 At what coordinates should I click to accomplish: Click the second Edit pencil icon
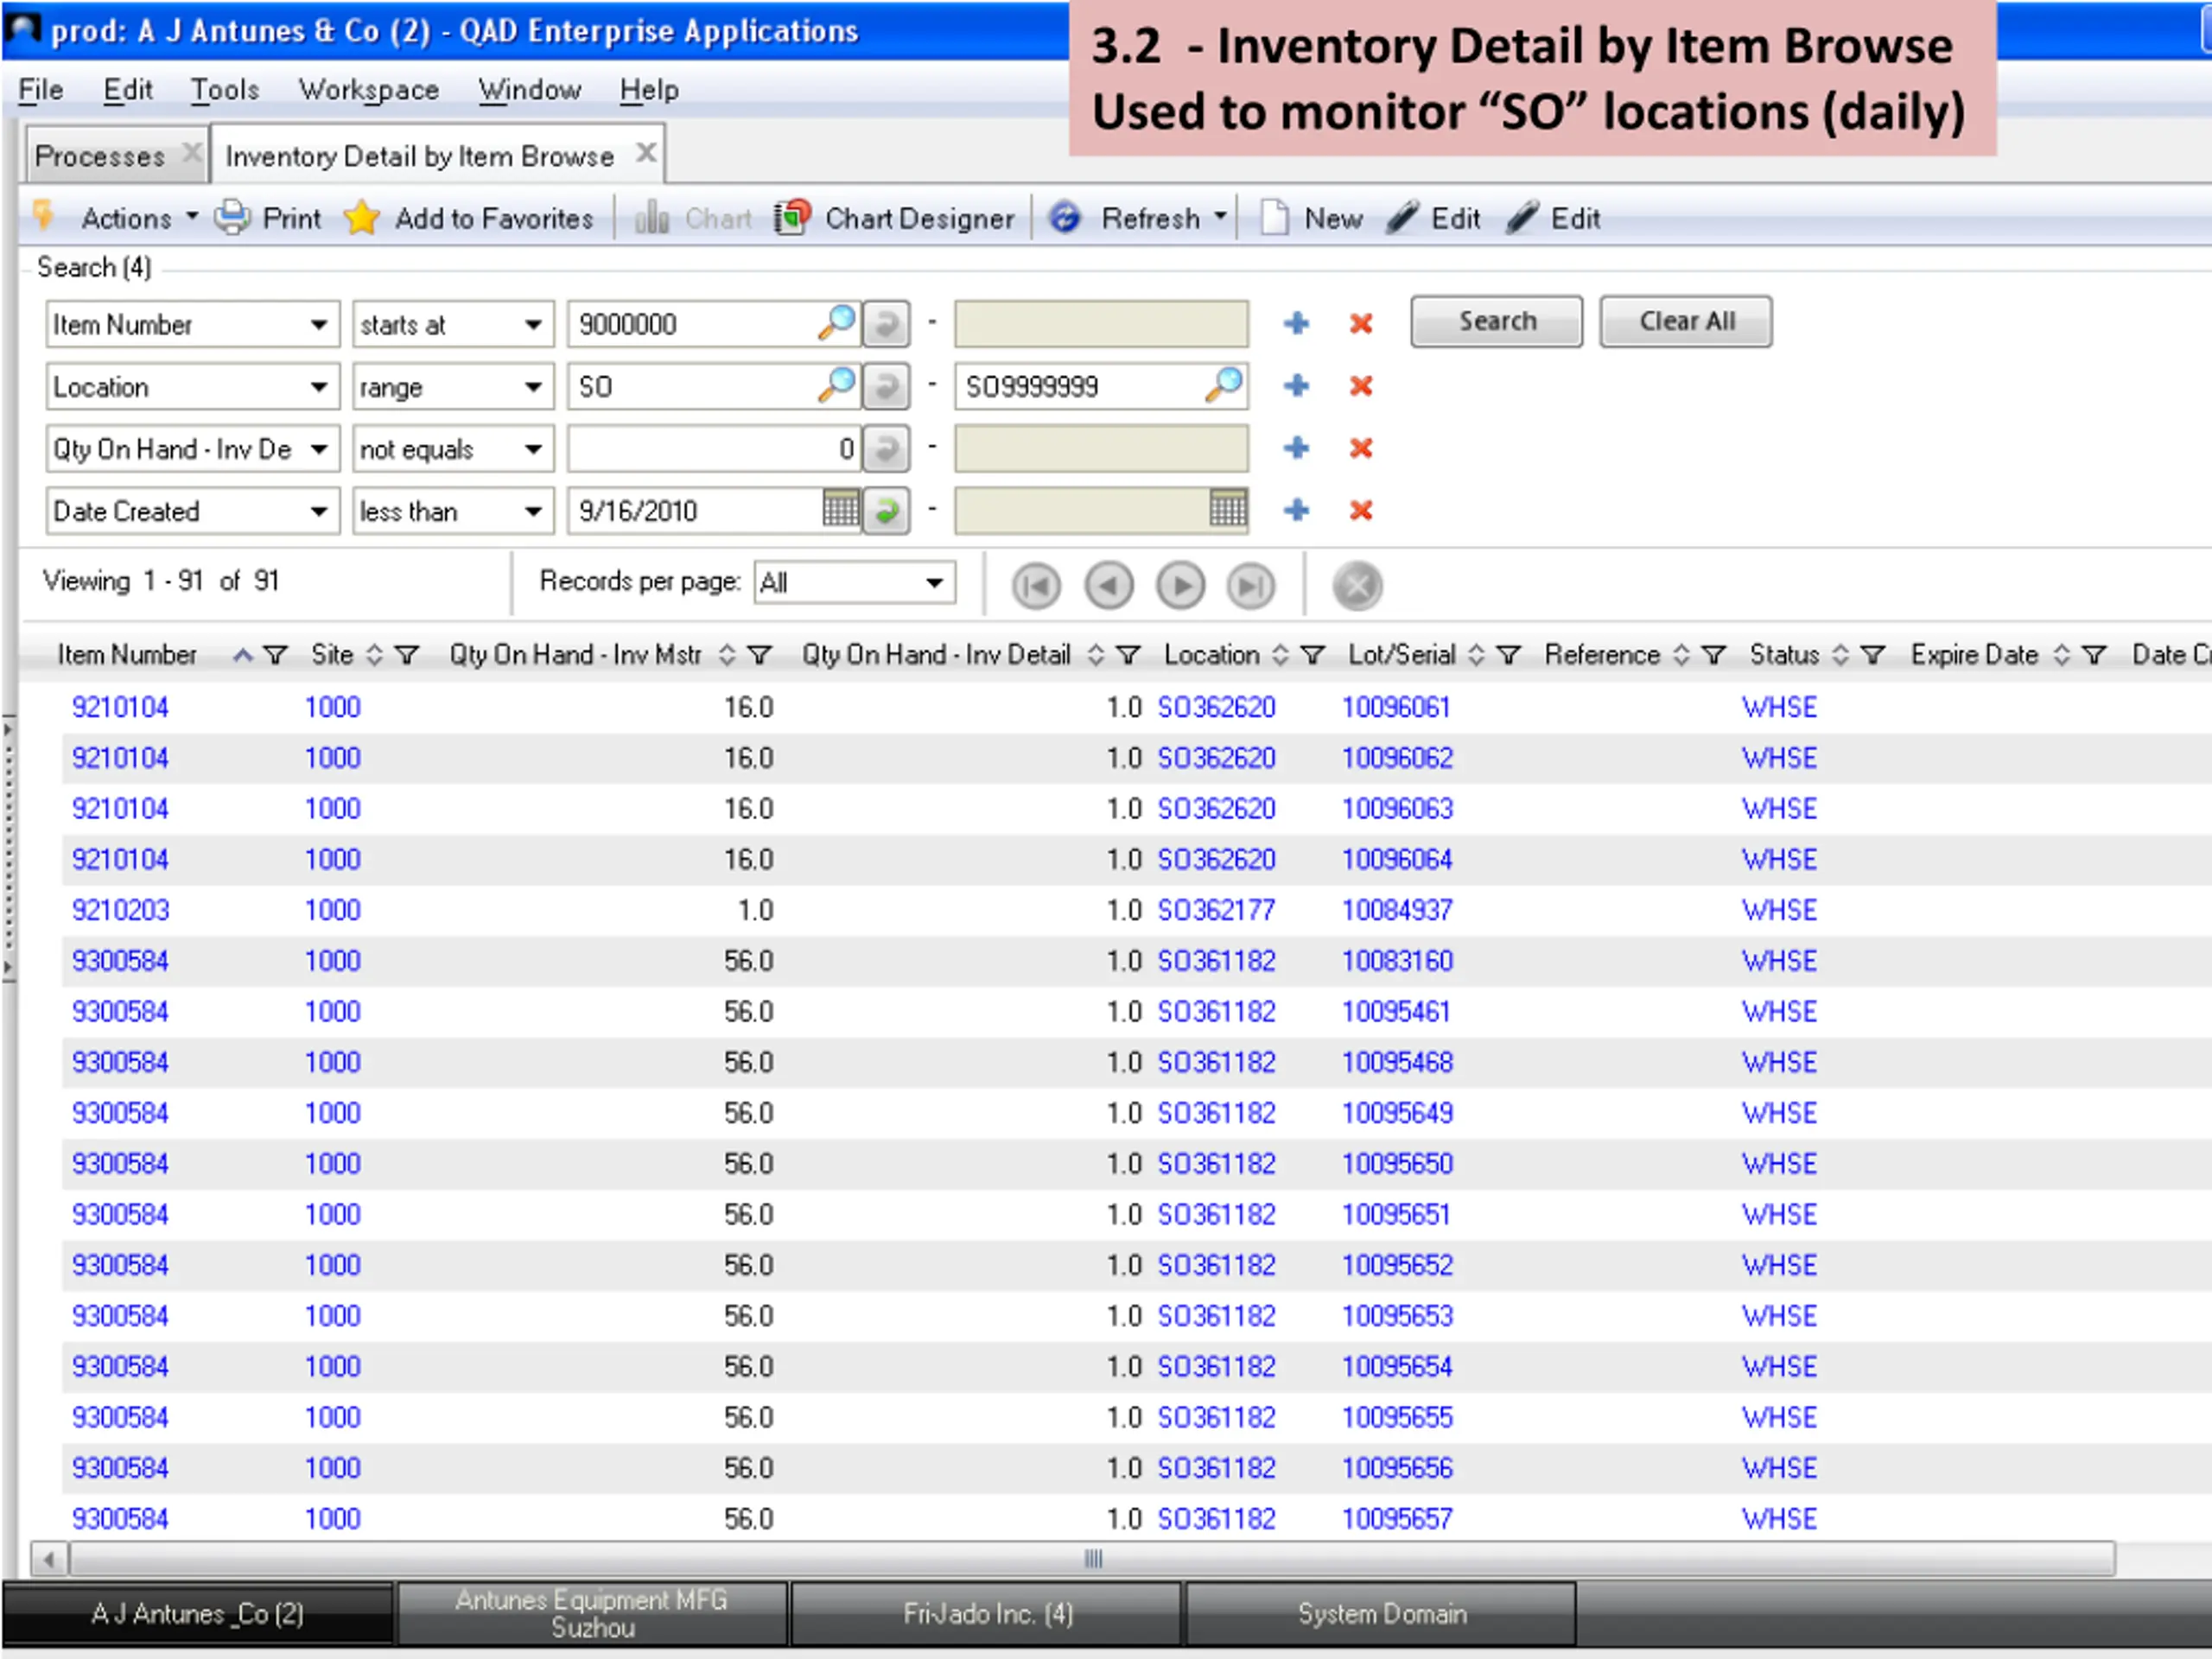tap(1523, 217)
